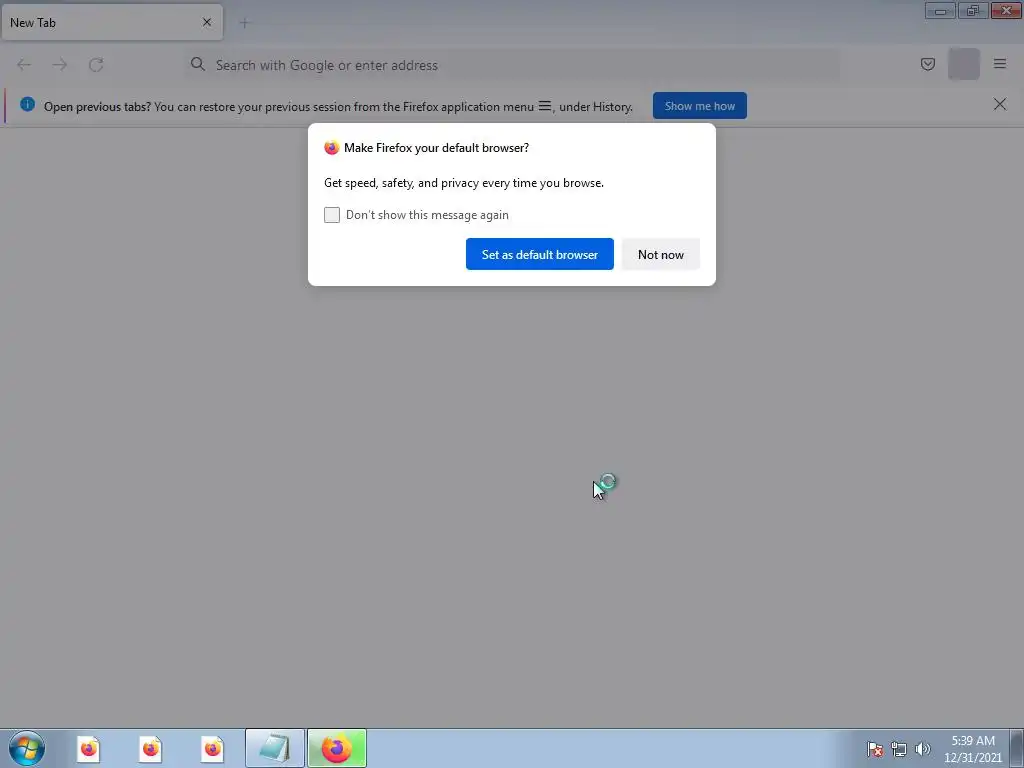The height and width of the screenshot is (768, 1024).
Task: Dismiss the restore session notification bar
Action: tap(1000, 104)
